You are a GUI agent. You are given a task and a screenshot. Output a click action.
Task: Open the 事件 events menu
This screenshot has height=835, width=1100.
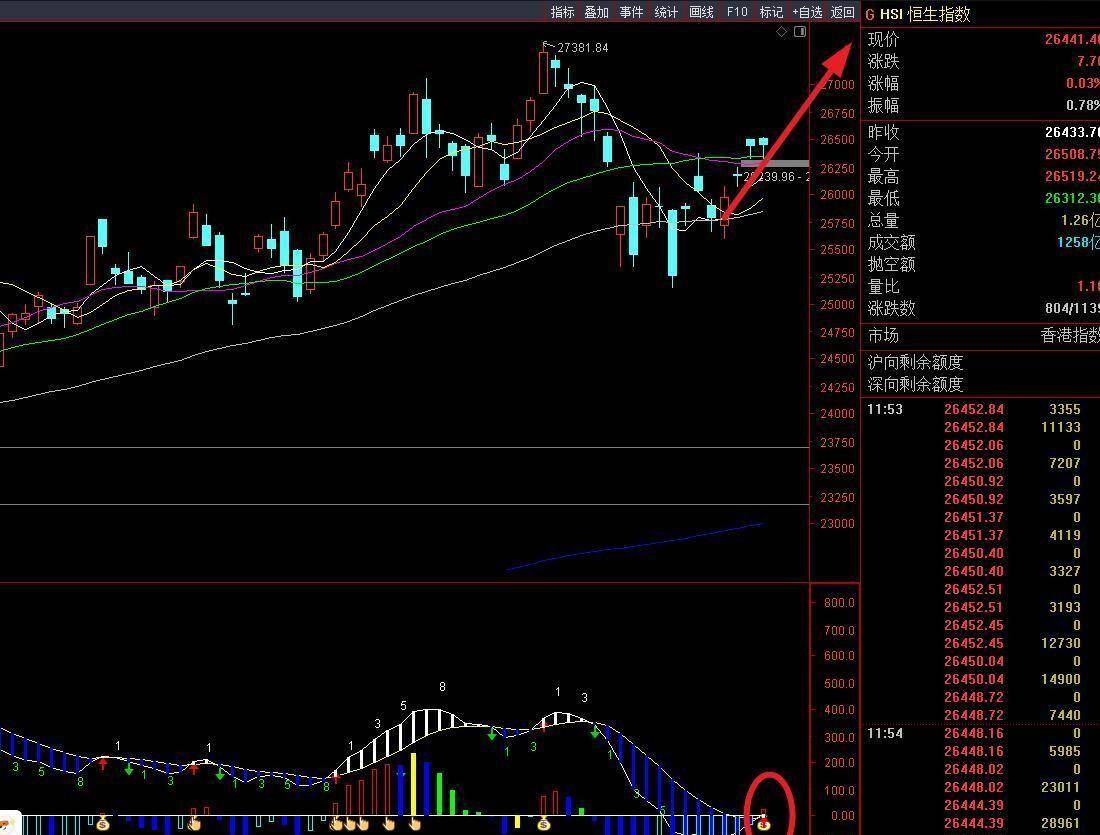click(632, 12)
